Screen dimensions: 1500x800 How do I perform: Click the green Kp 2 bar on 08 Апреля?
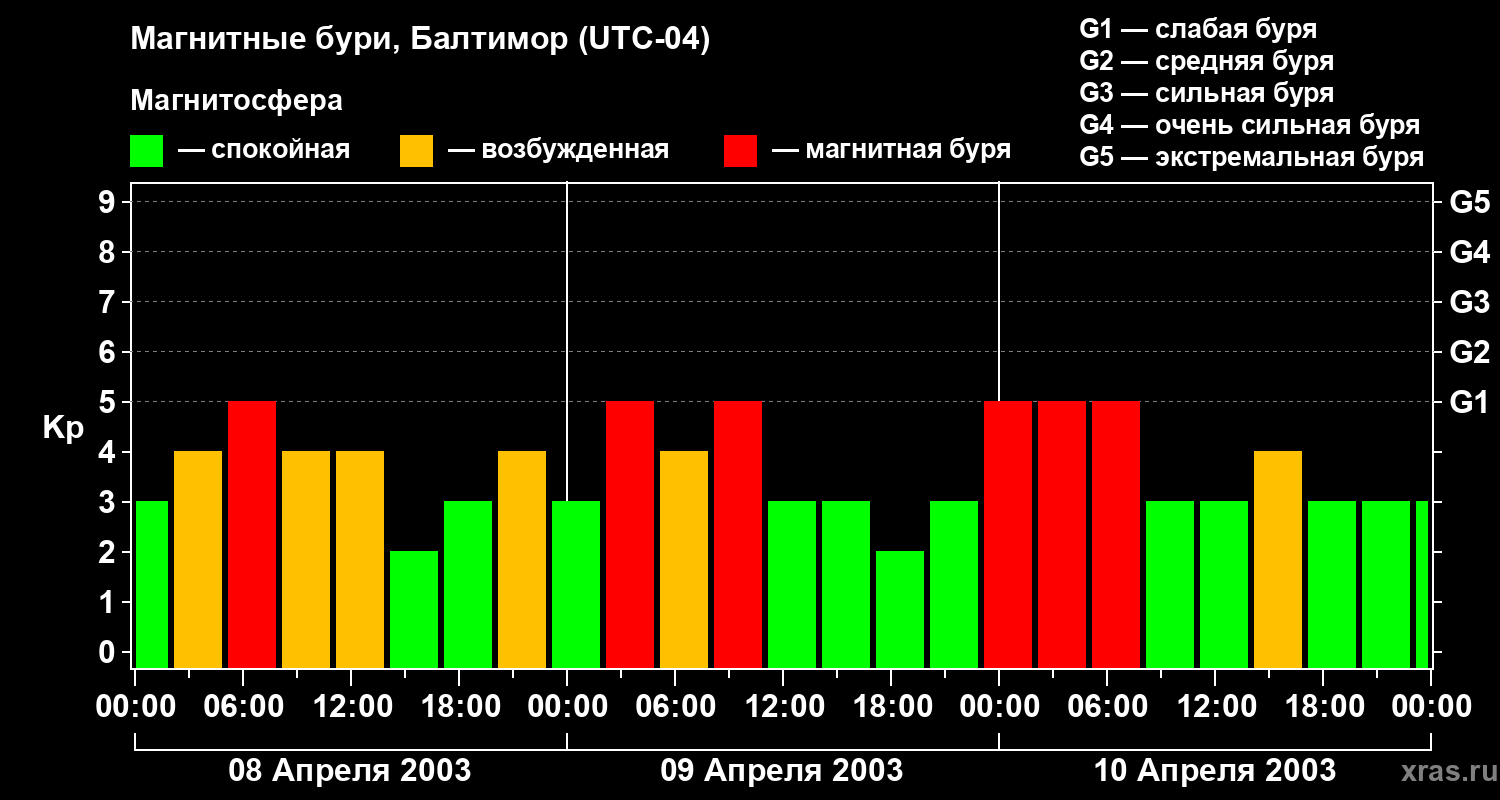pos(414,610)
